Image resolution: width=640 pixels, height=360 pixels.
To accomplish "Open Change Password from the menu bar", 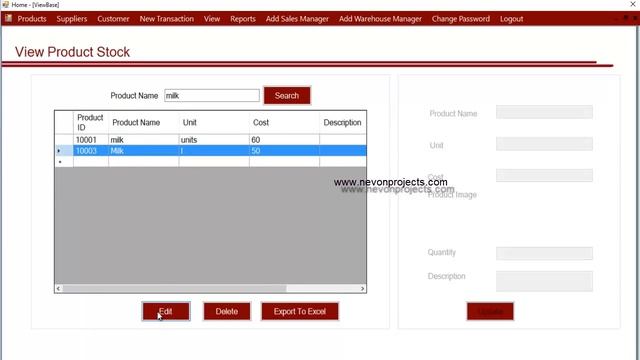I will pos(461,19).
